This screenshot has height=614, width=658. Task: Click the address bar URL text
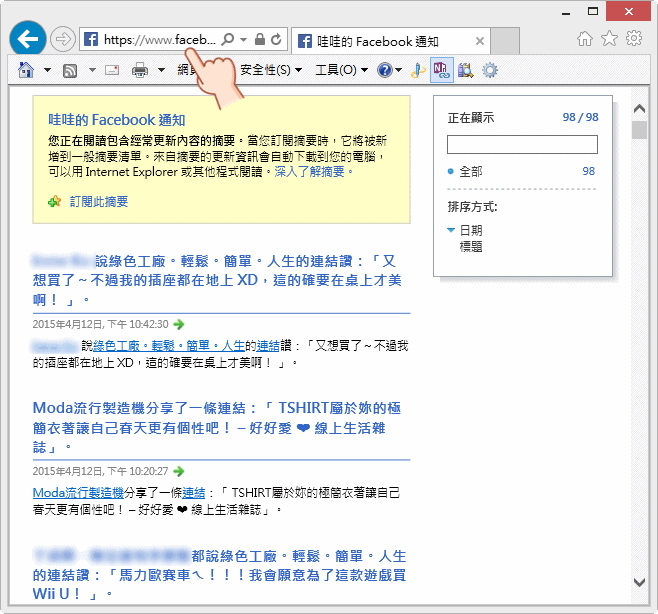(x=160, y=40)
